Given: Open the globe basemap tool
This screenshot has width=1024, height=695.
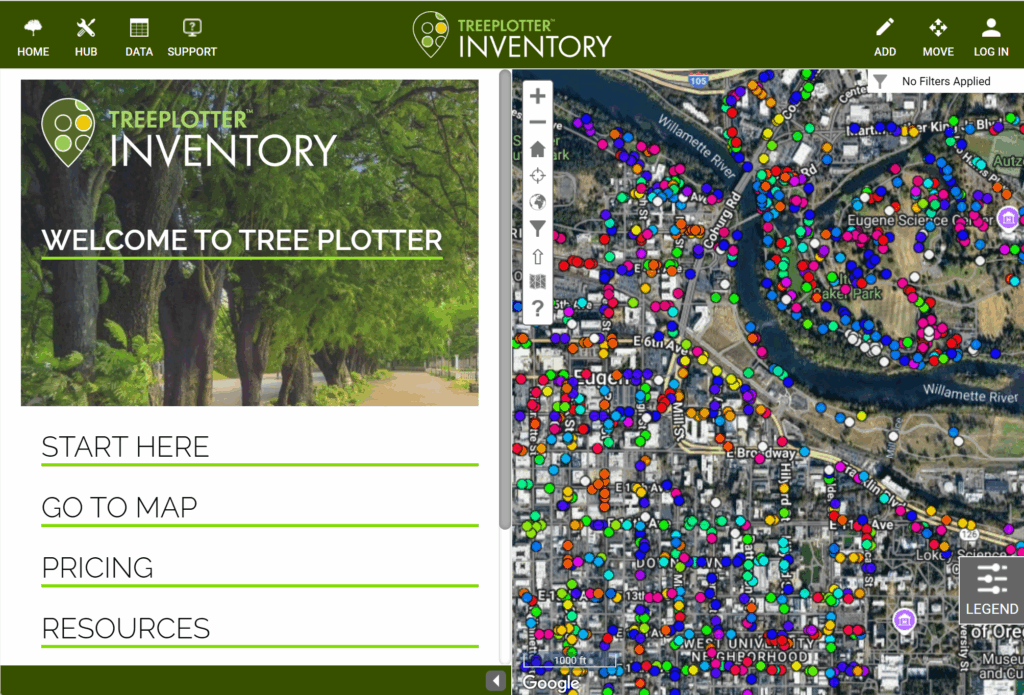Looking at the screenshot, I should click(537, 202).
